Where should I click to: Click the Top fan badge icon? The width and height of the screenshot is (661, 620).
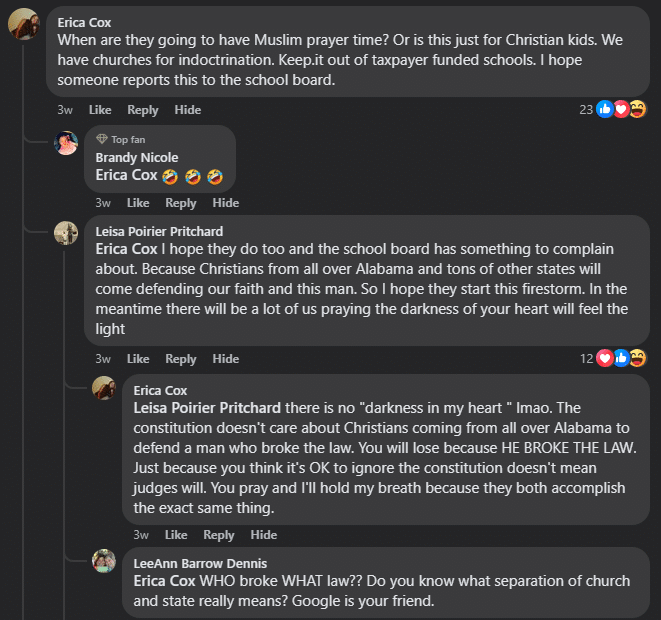pyautogui.click(x=102, y=139)
